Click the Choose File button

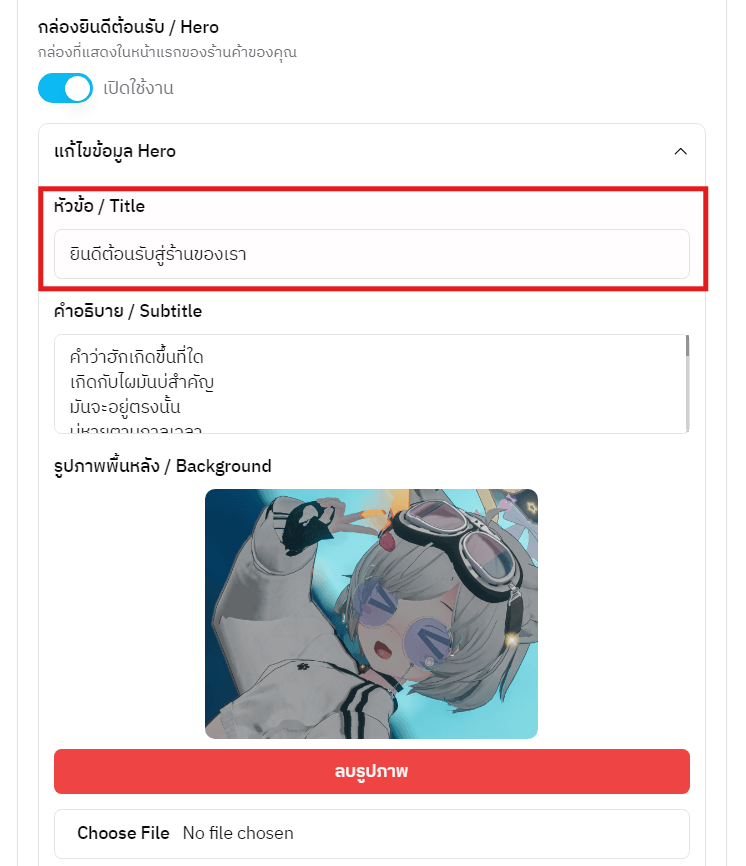(x=123, y=833)
